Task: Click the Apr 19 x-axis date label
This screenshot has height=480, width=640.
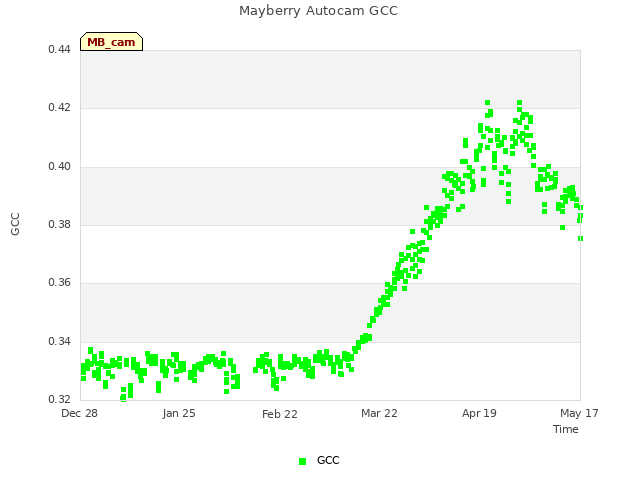Action: (x=479, y=413)
